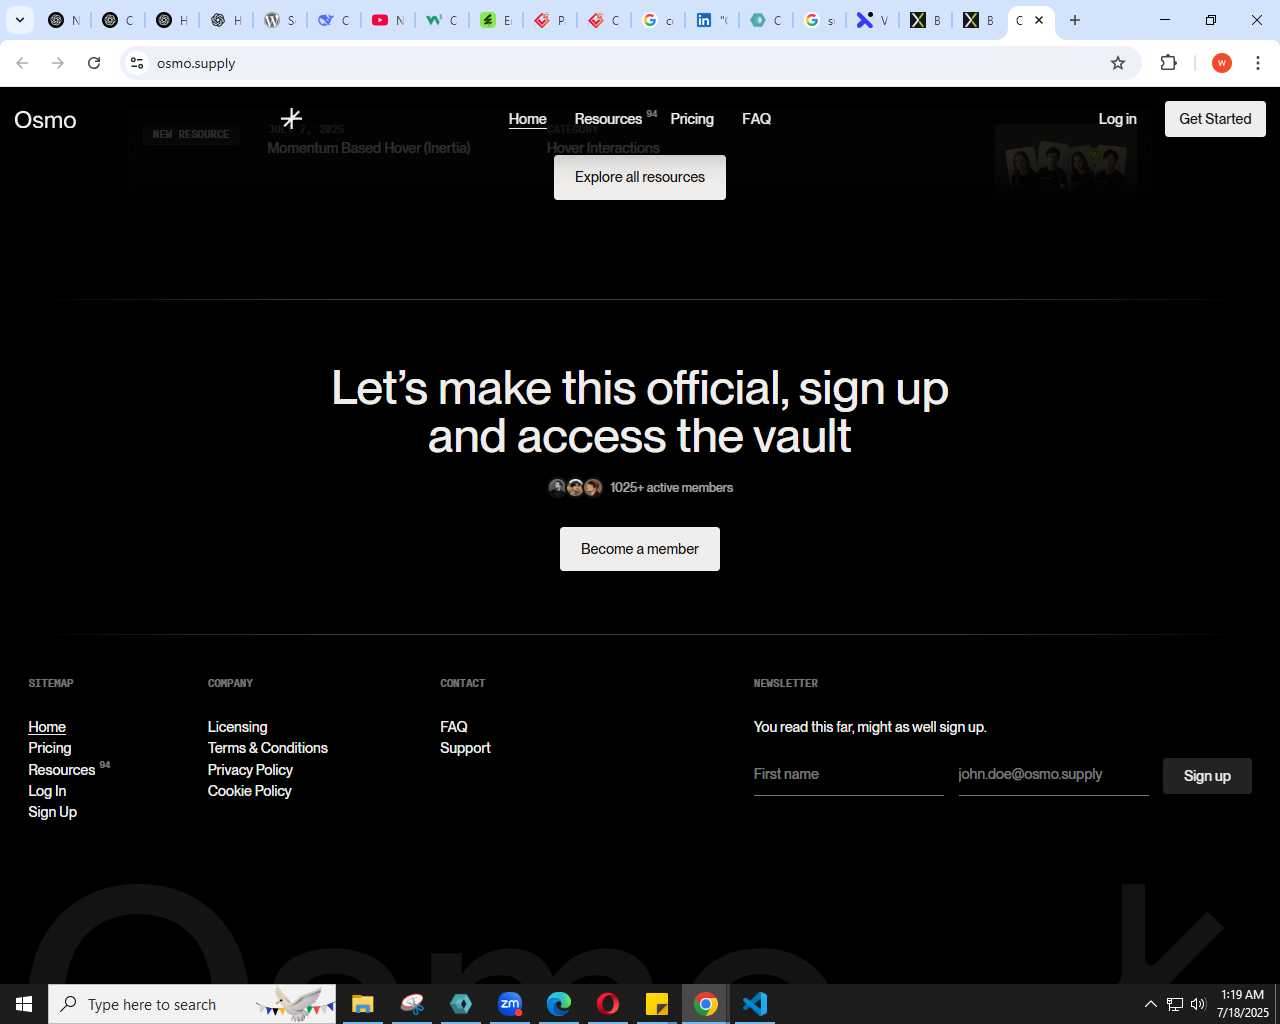Go back to previous page
The width and height of the screenshot is (1280, 1024).
click(22, 63)
